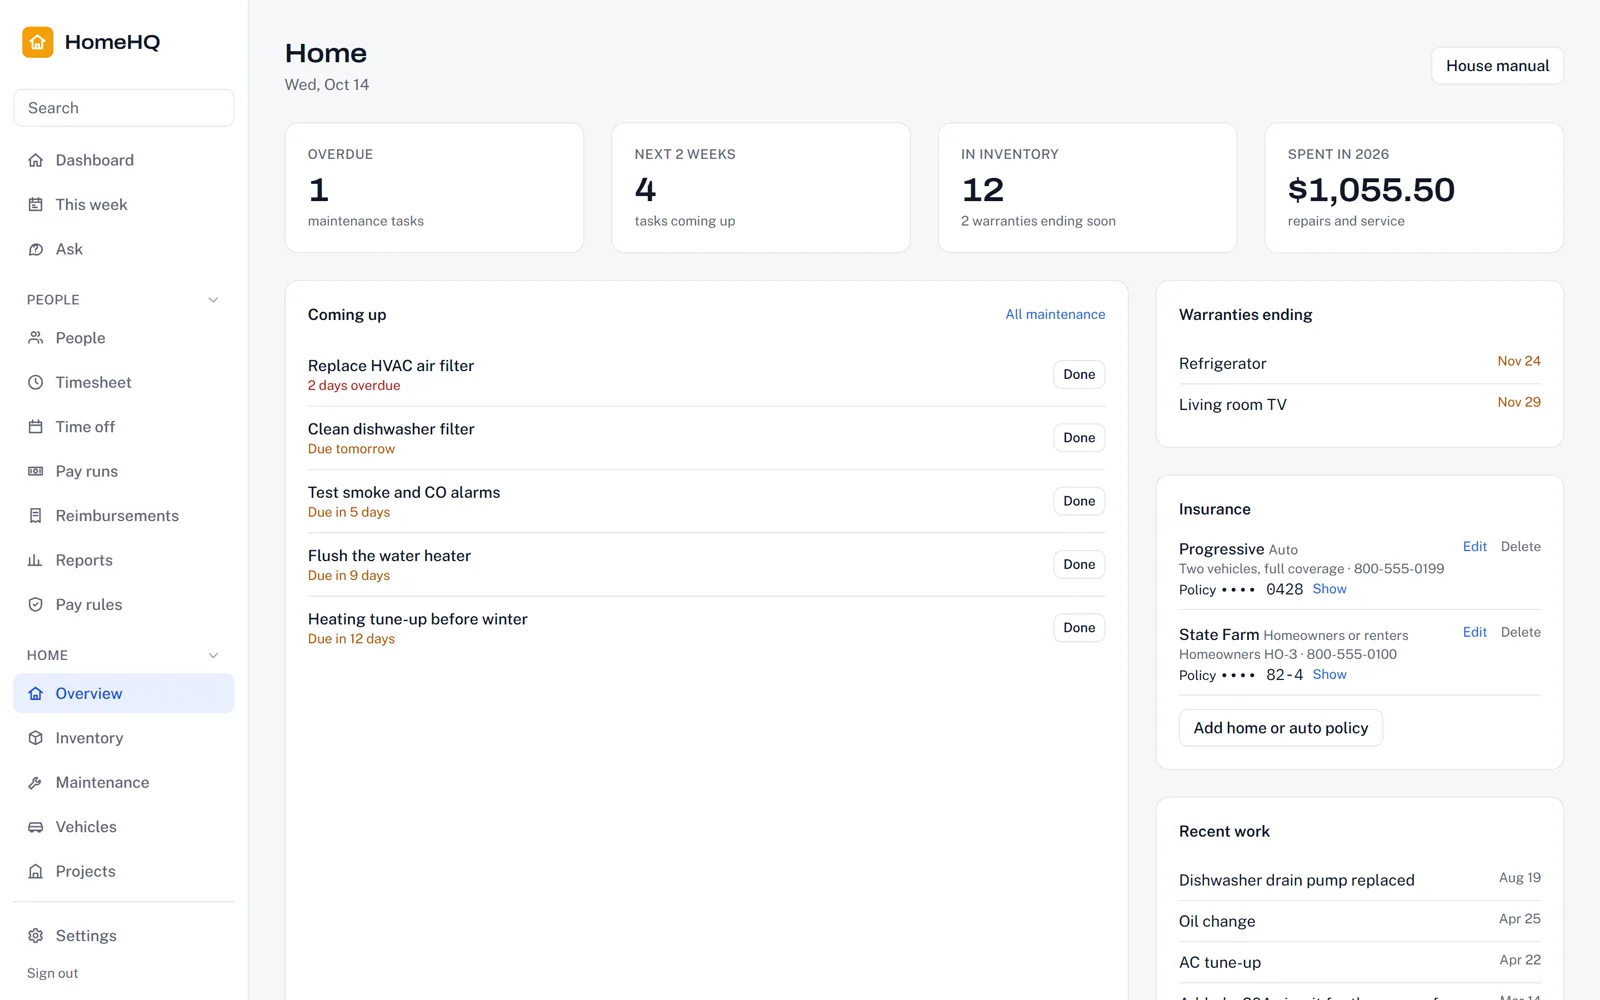Screen dimensions: 1600x1000
Task: Show the Progressive policy number
Action: [1329, 589]
